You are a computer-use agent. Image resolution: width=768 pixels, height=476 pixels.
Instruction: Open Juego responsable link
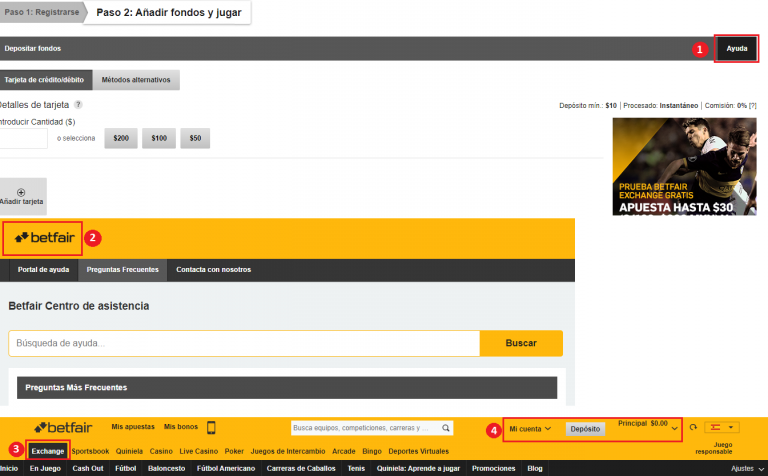click(x=714, y=448)
